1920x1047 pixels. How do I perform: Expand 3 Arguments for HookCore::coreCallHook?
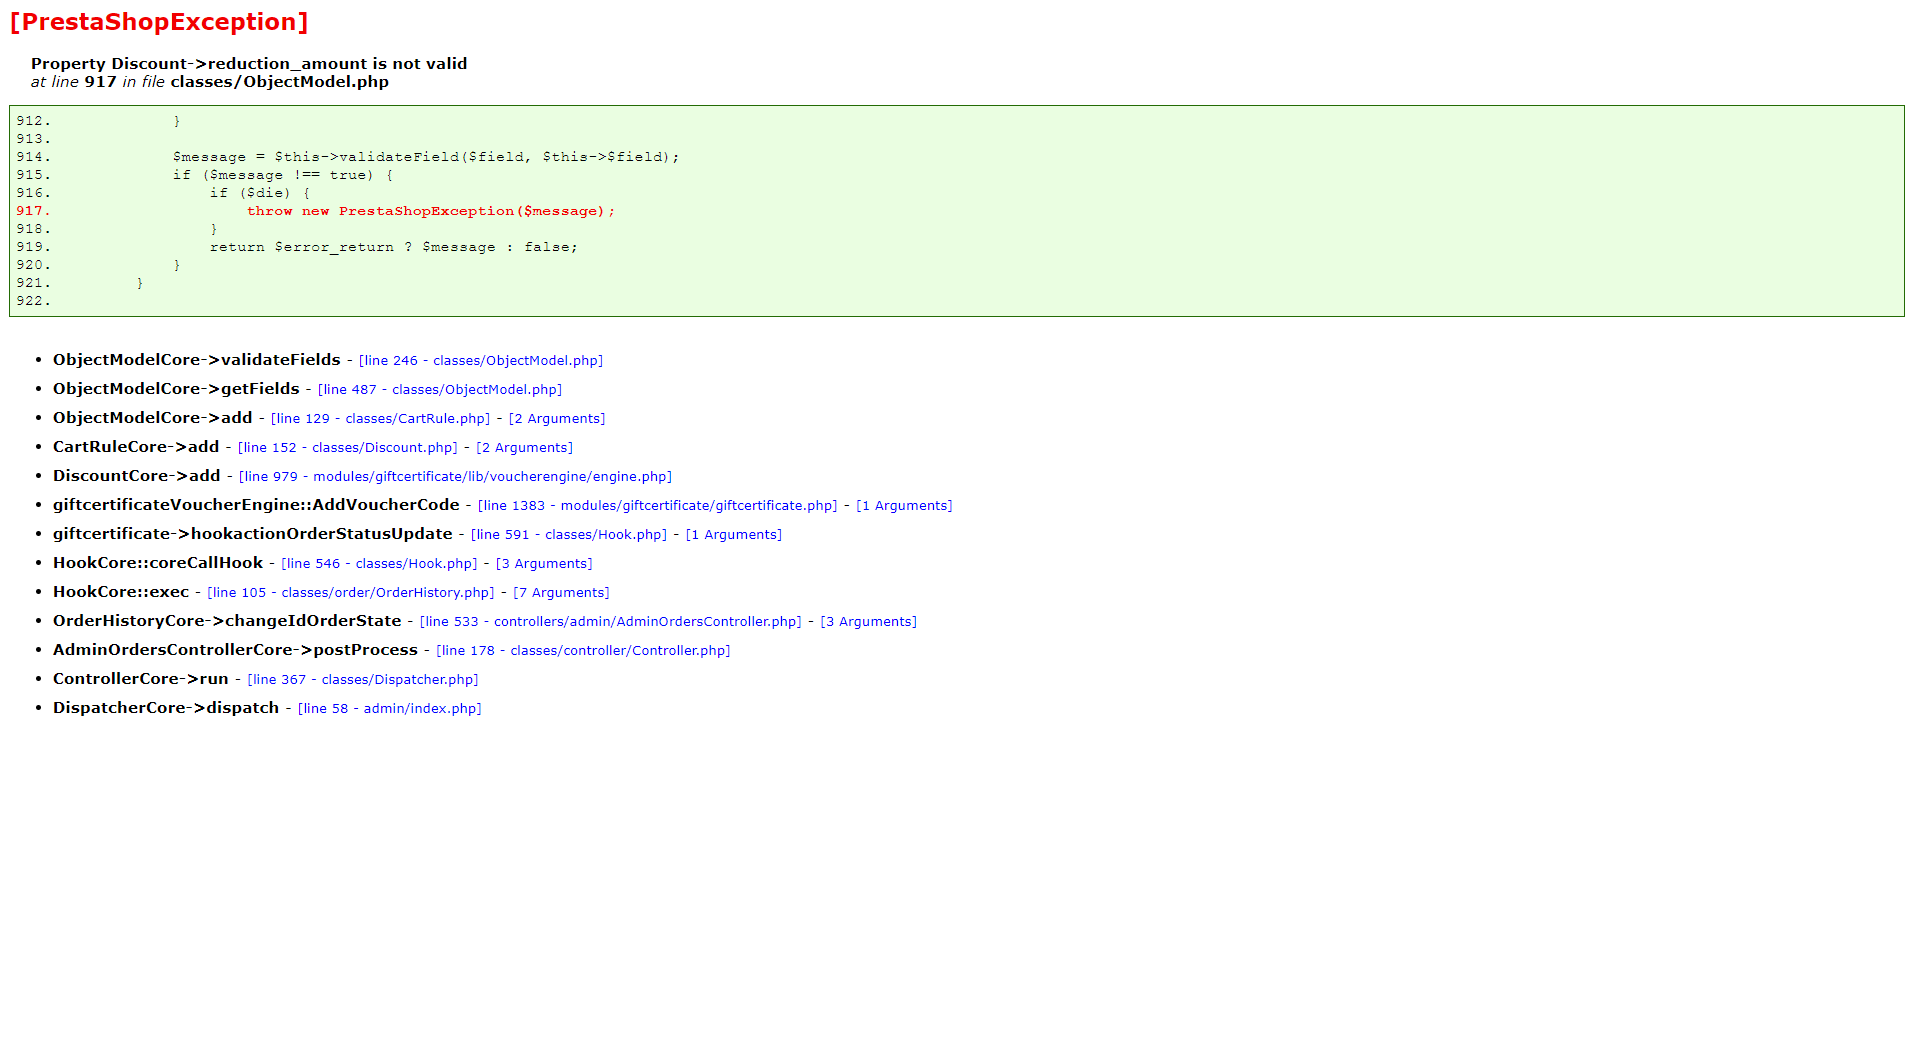point(544,564)
